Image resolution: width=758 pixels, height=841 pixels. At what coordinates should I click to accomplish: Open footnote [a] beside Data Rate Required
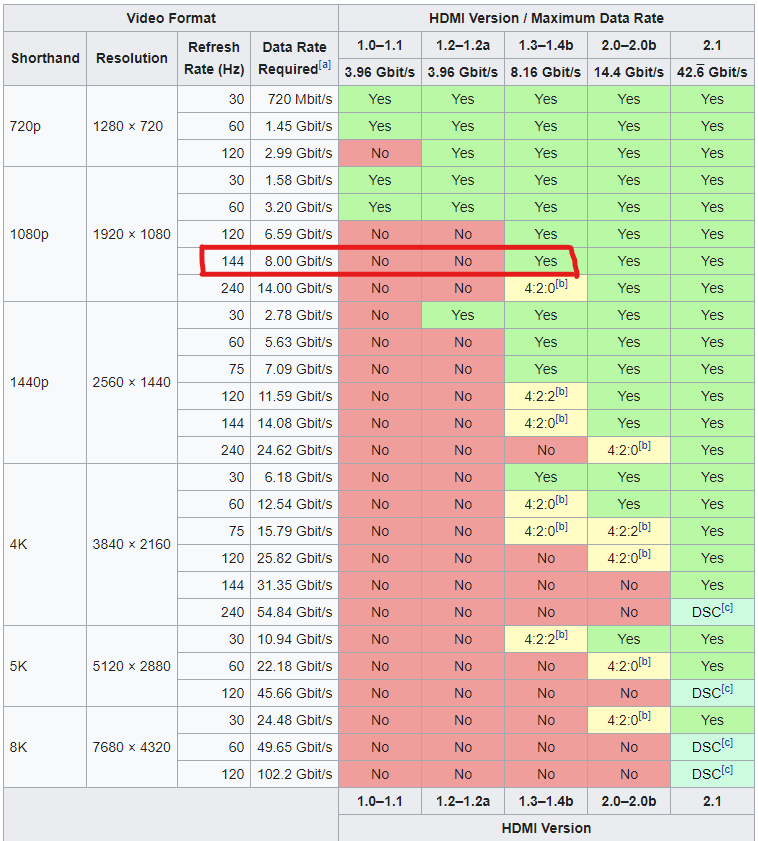(x=325, y=65)
